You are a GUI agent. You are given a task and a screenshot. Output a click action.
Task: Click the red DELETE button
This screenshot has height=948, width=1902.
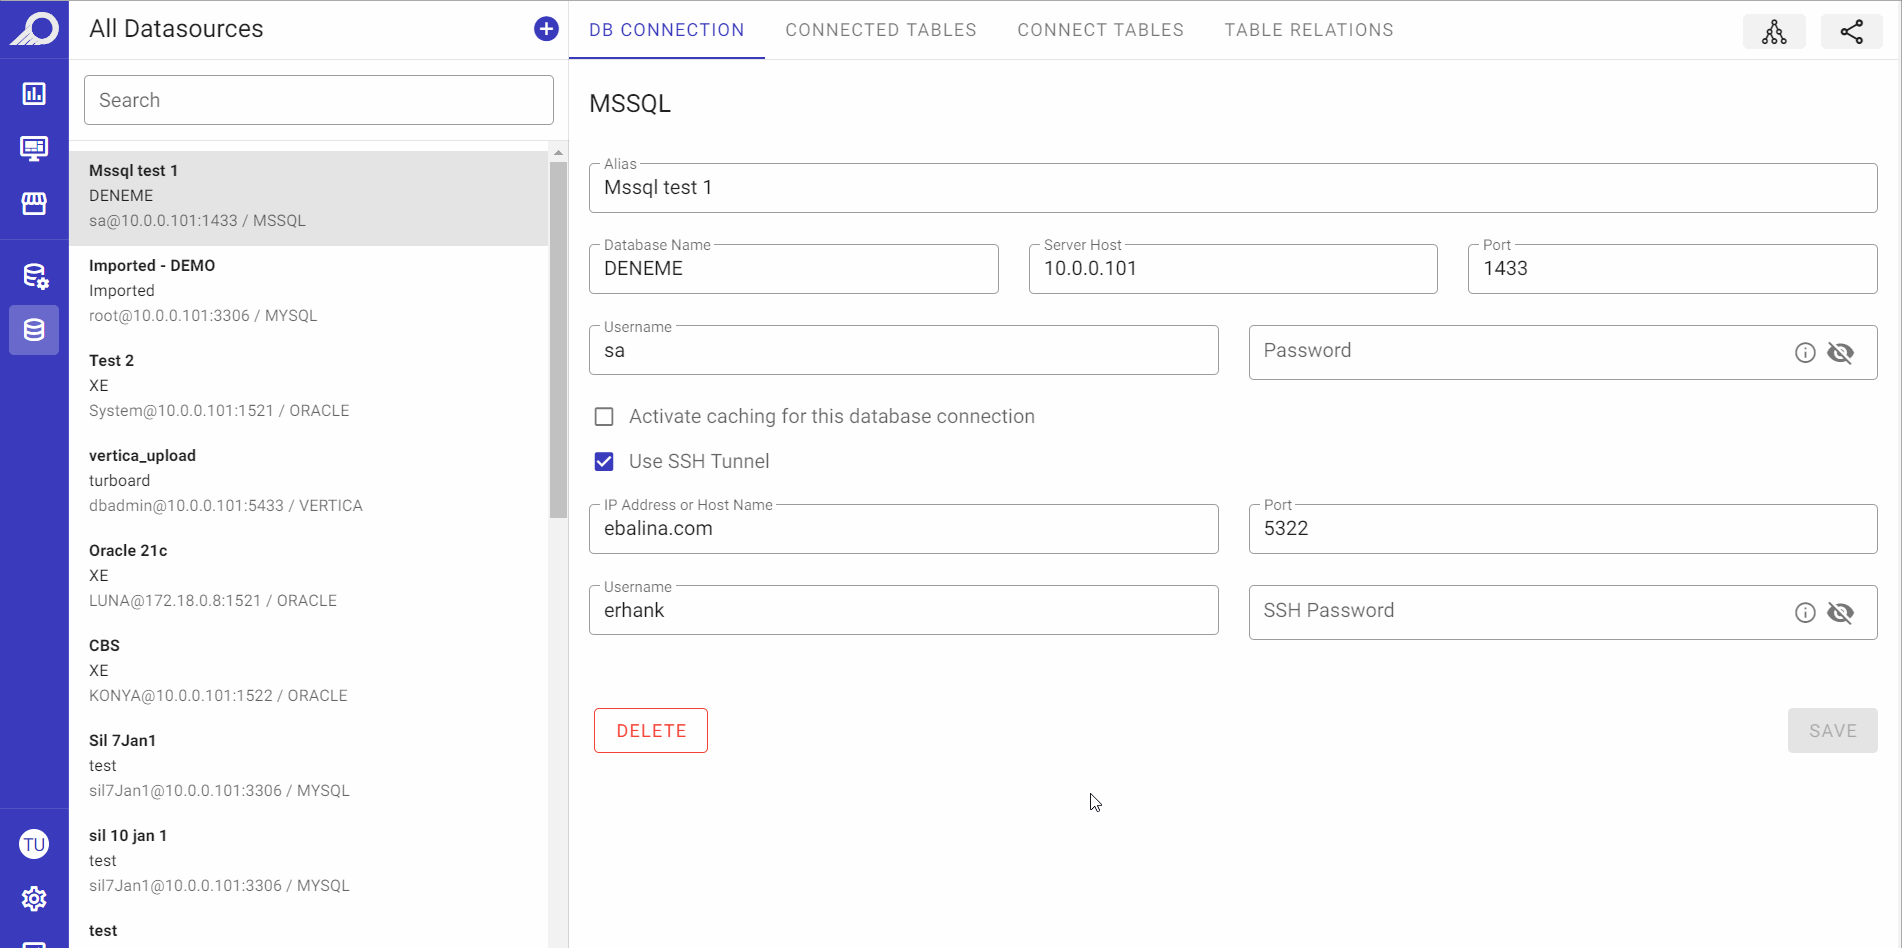[651, 731]
